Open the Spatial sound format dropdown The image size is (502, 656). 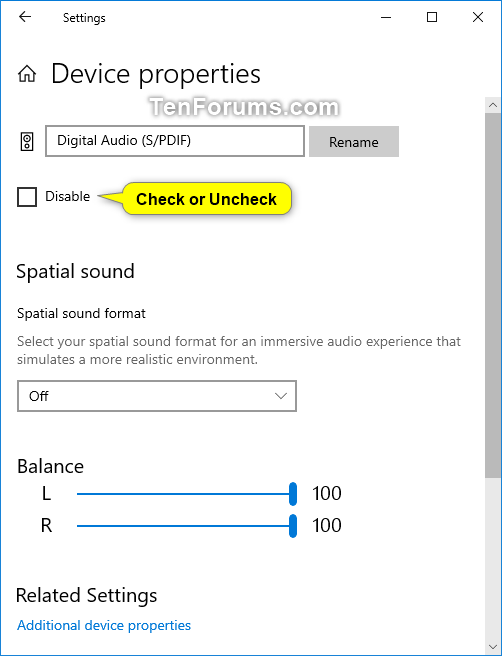(x=157, y=396)
